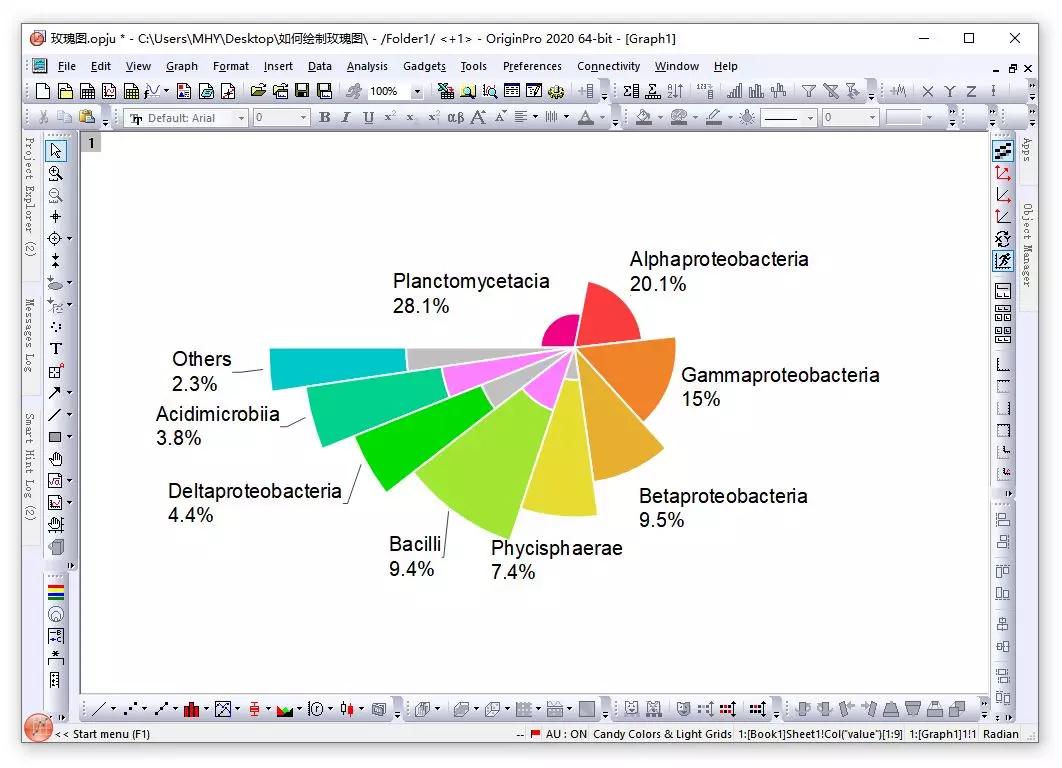This screenshot has height=768, width=1062.
Task: Open the Graph menu
Action: pyautogui.click(x=182, y=66)
